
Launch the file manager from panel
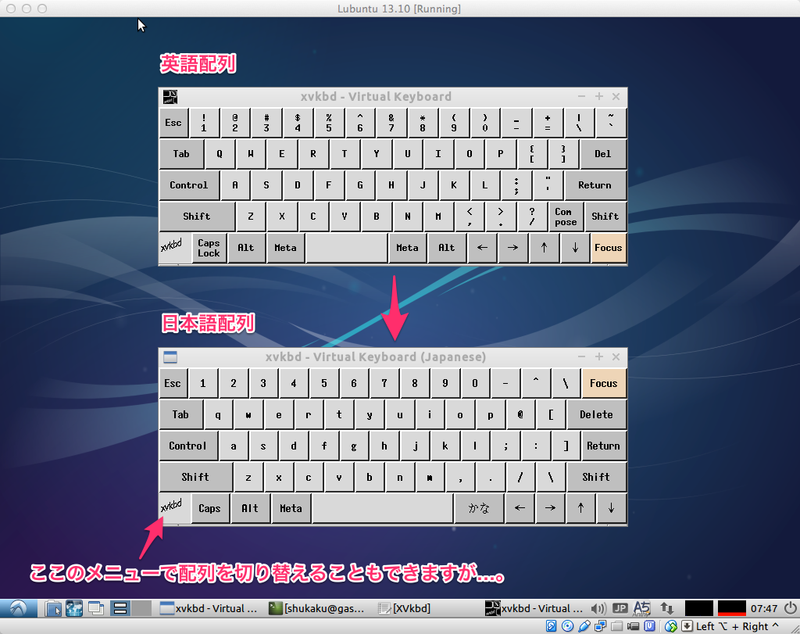click(x=53, y=608)
